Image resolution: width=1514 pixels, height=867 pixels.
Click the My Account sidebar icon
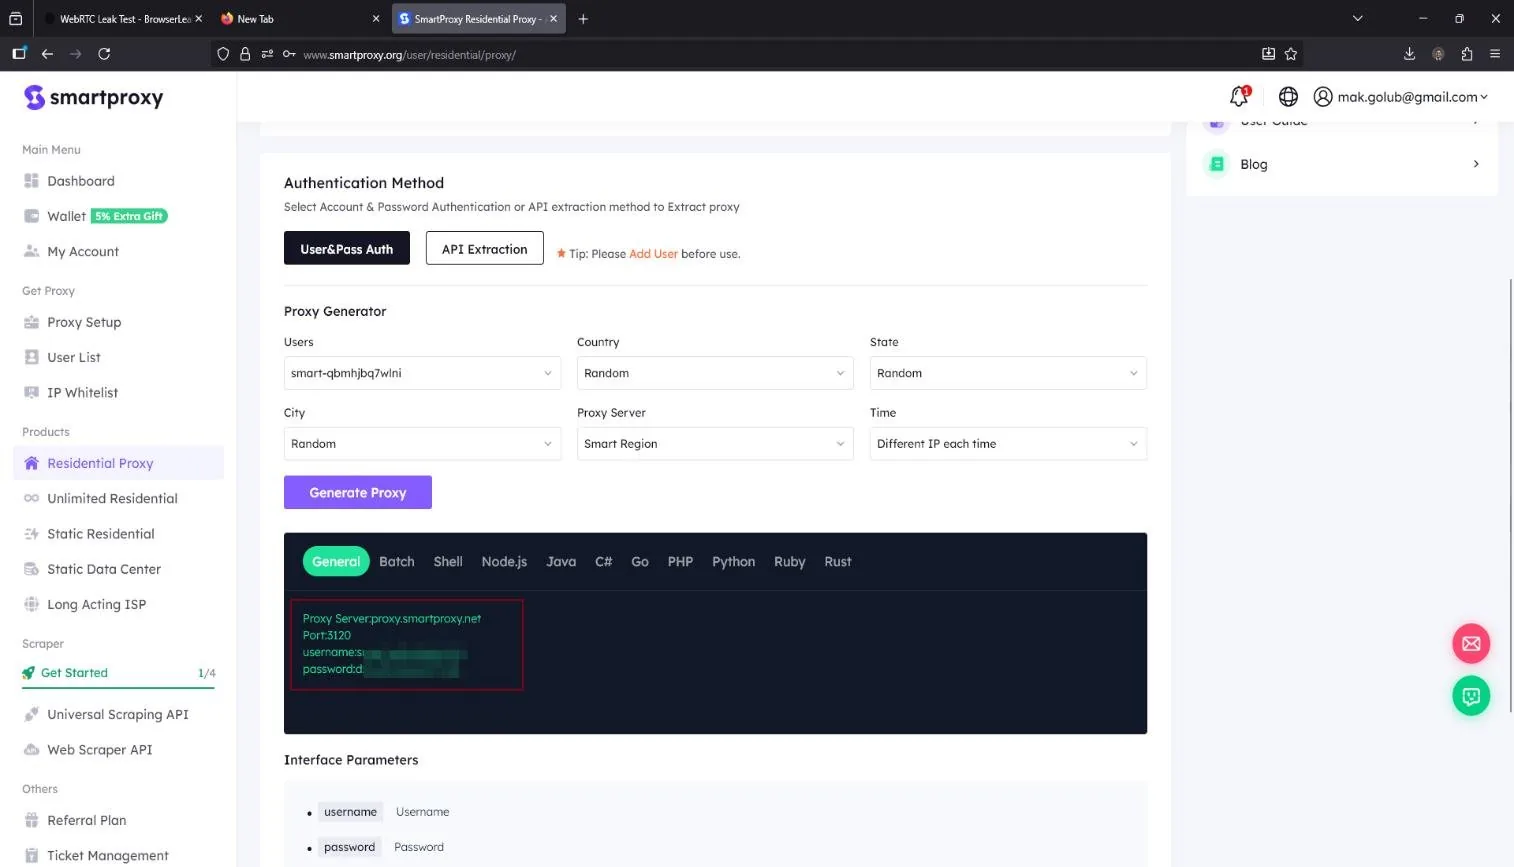[x=31, y=251]
